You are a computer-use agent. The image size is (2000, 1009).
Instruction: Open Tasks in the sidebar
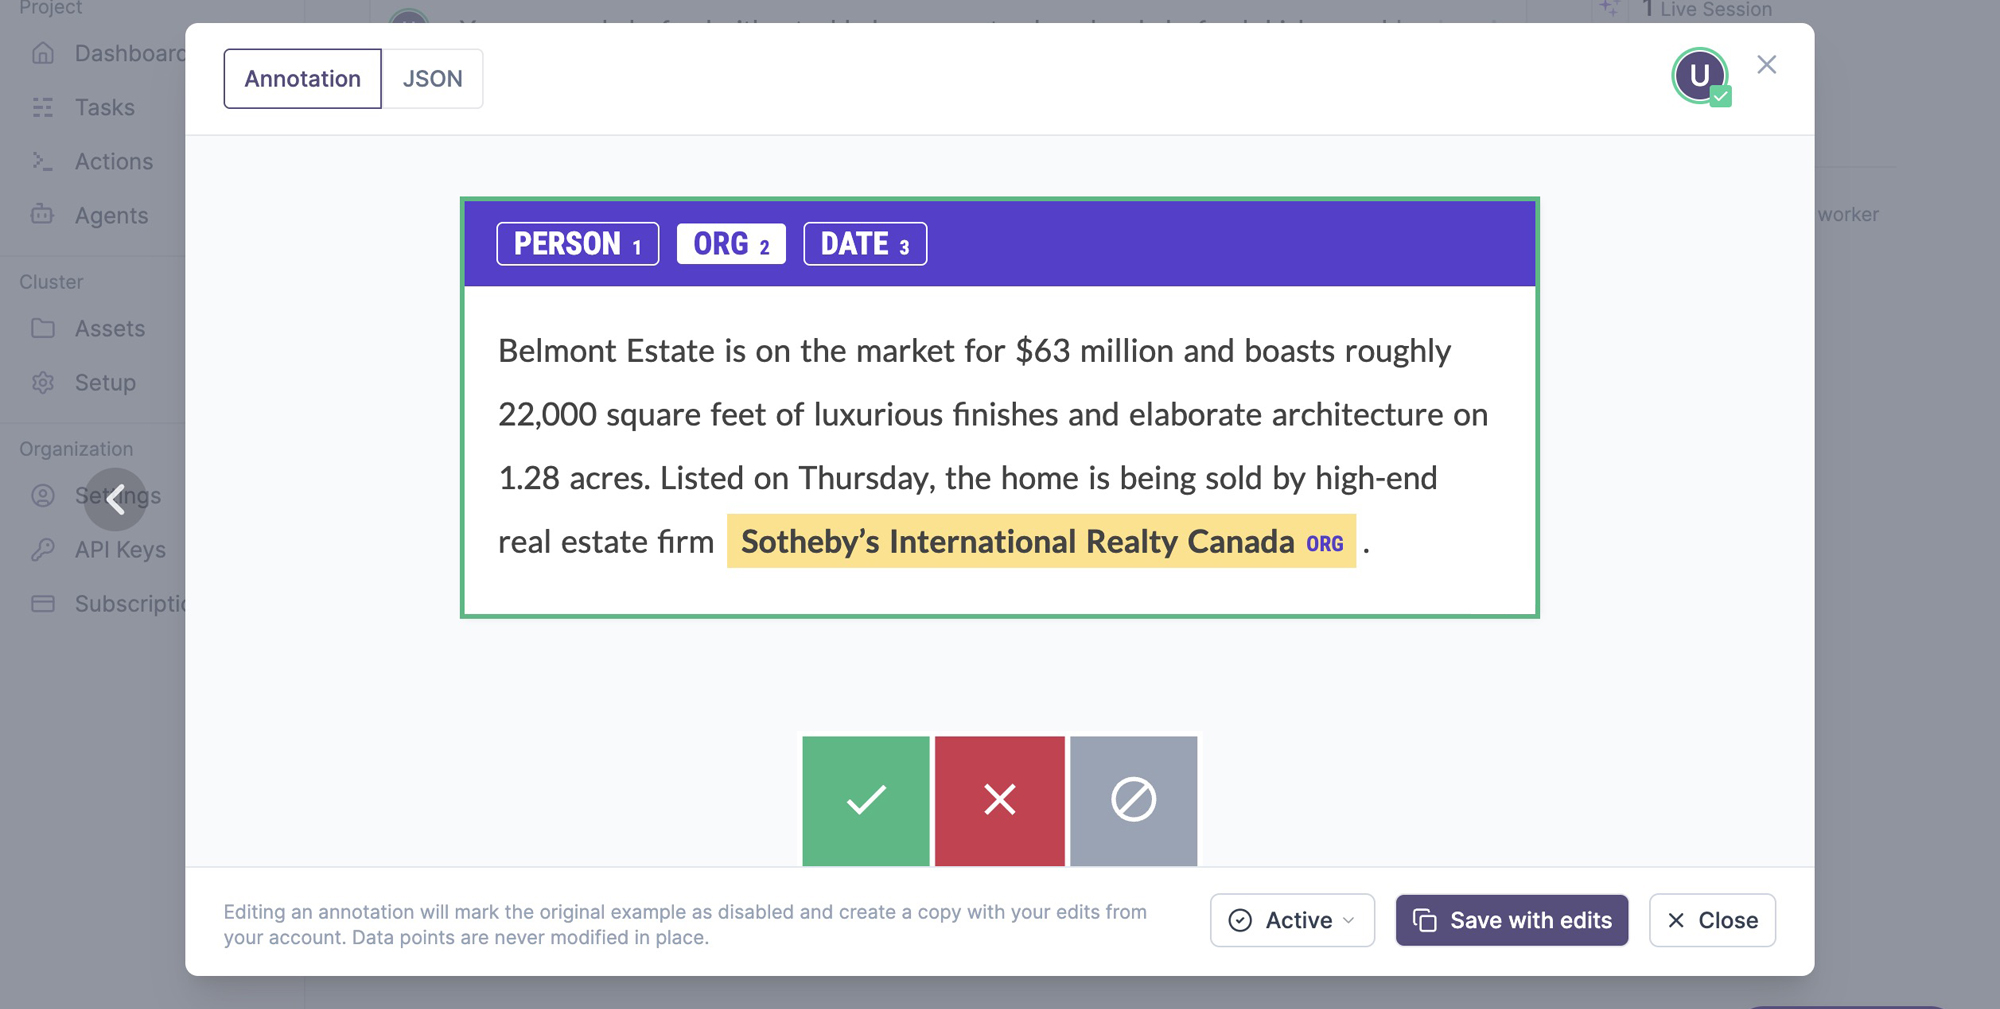104,108
